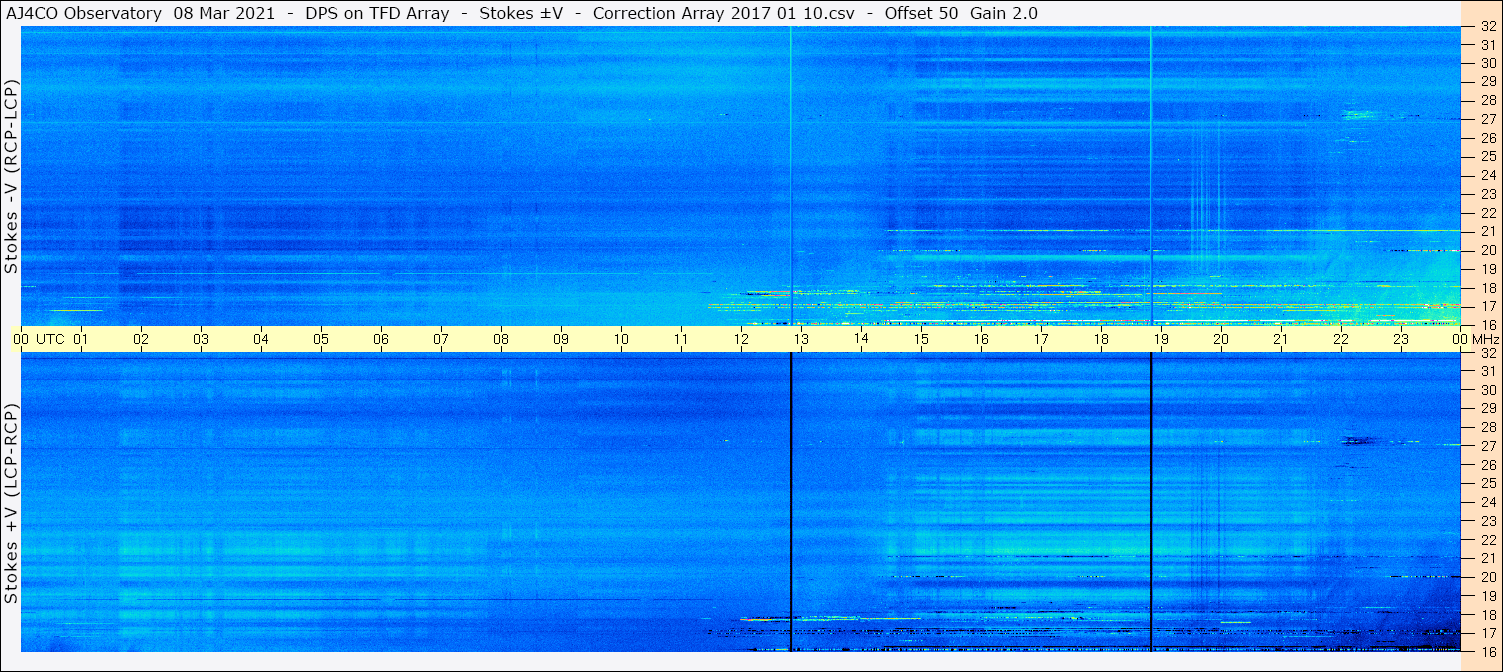Click the Gain 2.0 value in header

coord(1004,13)
